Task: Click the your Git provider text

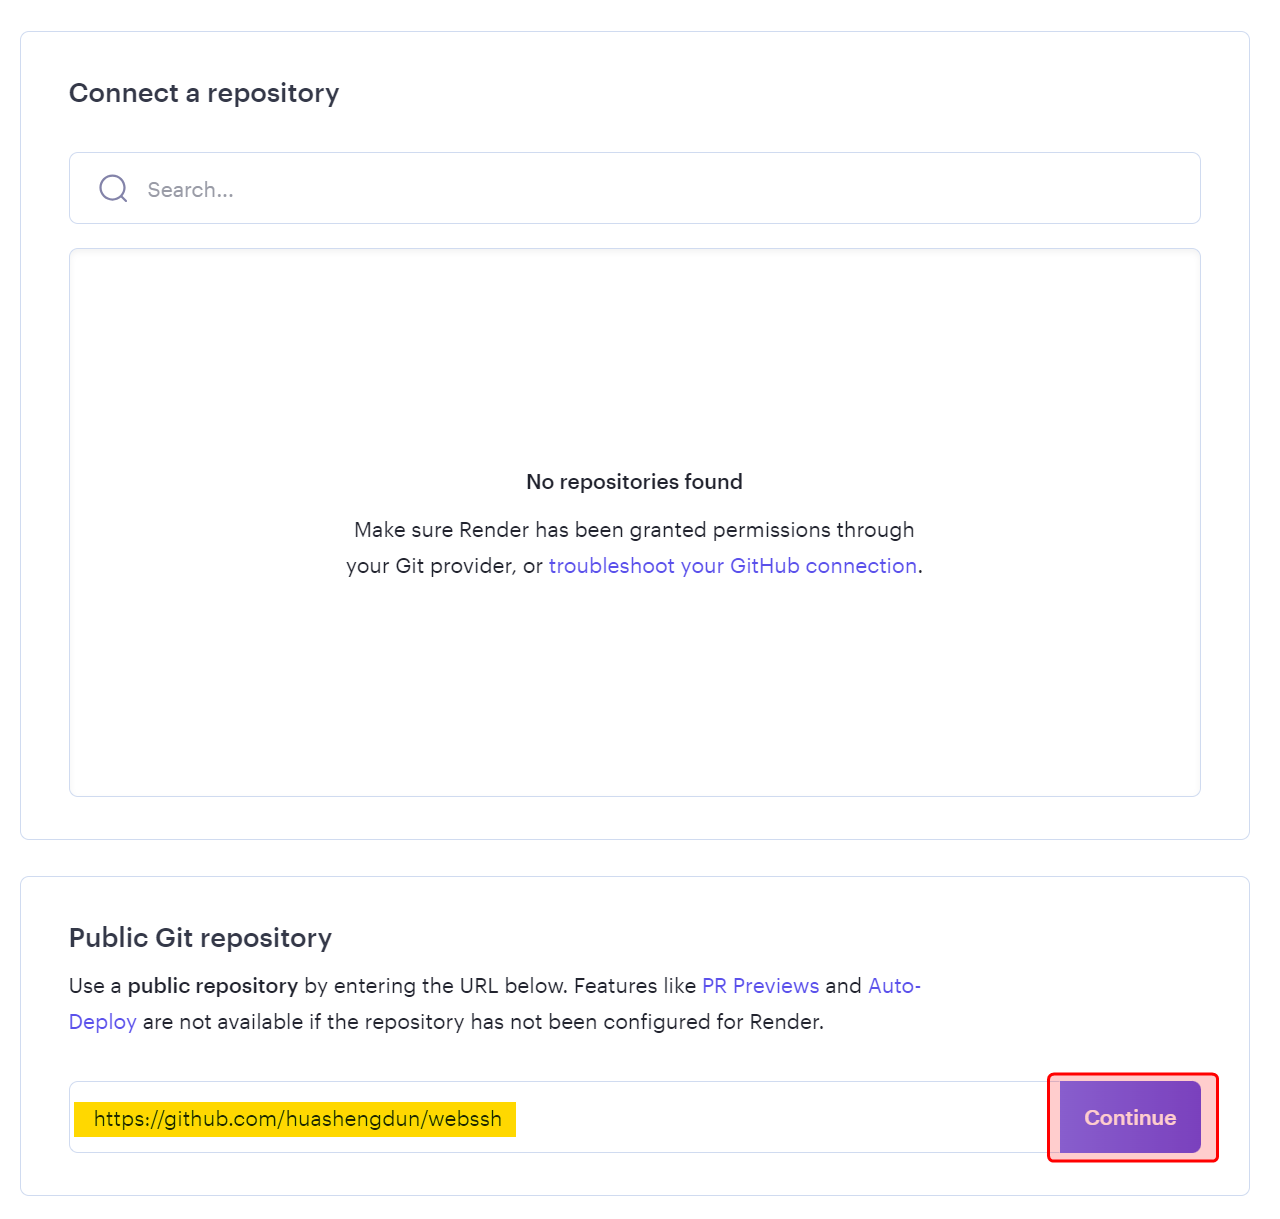Action: coord(430,566)
